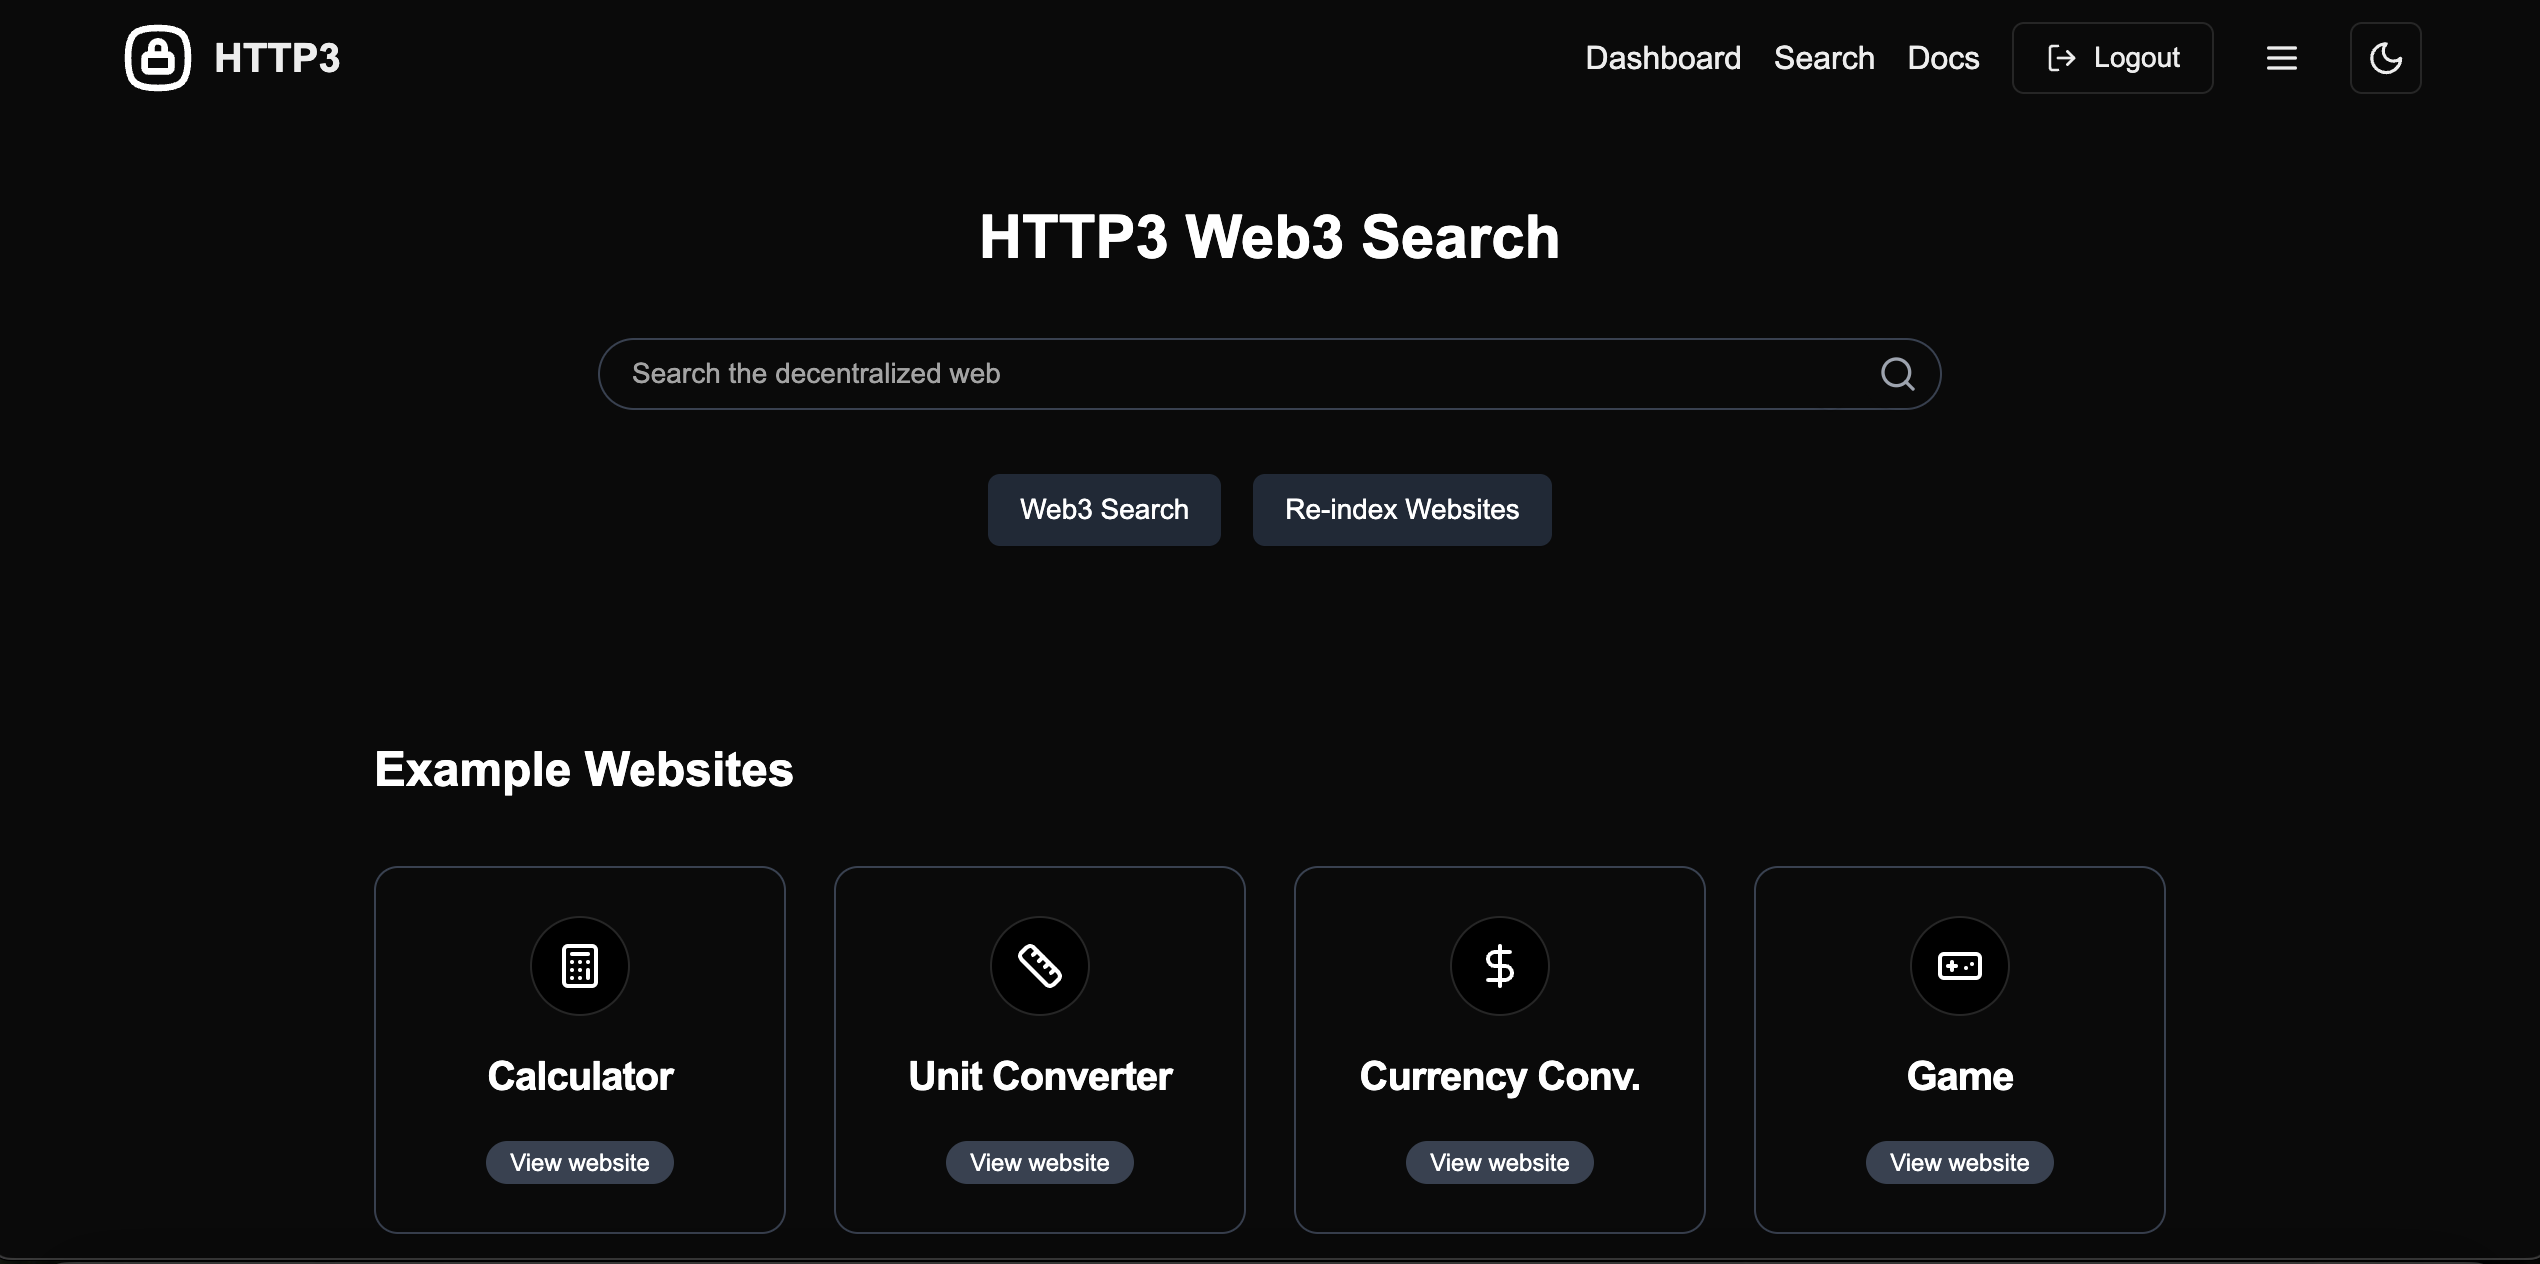This screenshot has height=1264, width=2540.
Task: Open the hamburger menu
Action: point(2281,58)
